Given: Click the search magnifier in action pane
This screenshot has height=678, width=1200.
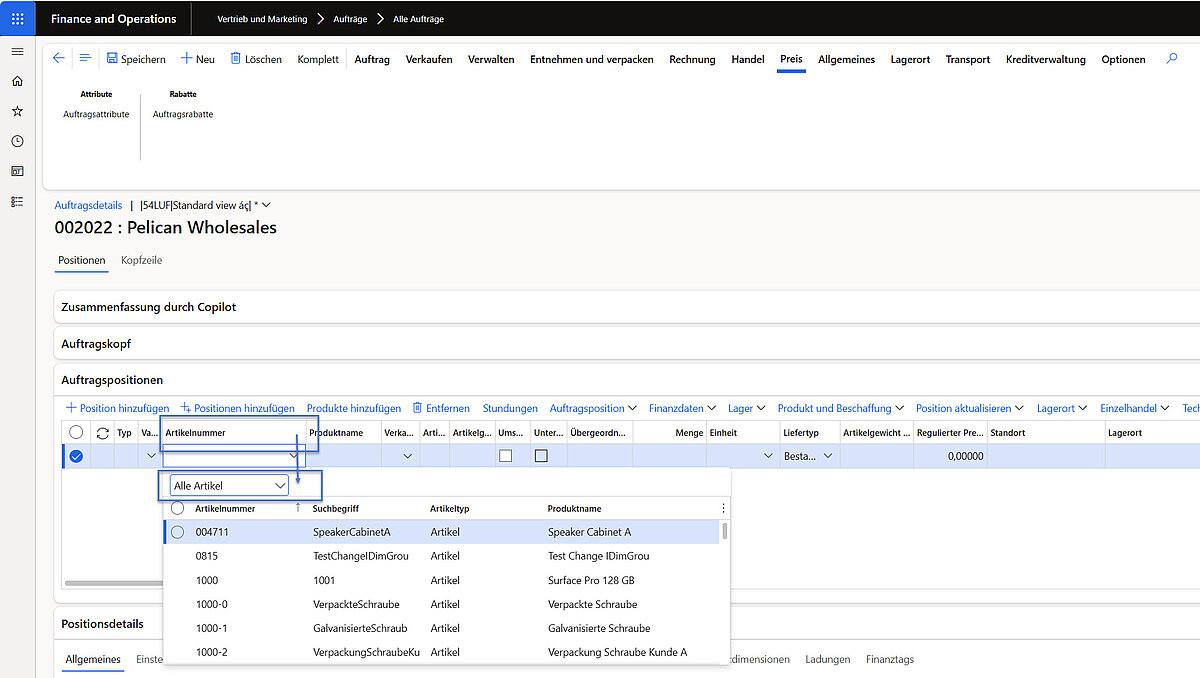Looking at the screenshot, I should [1172, 59].
